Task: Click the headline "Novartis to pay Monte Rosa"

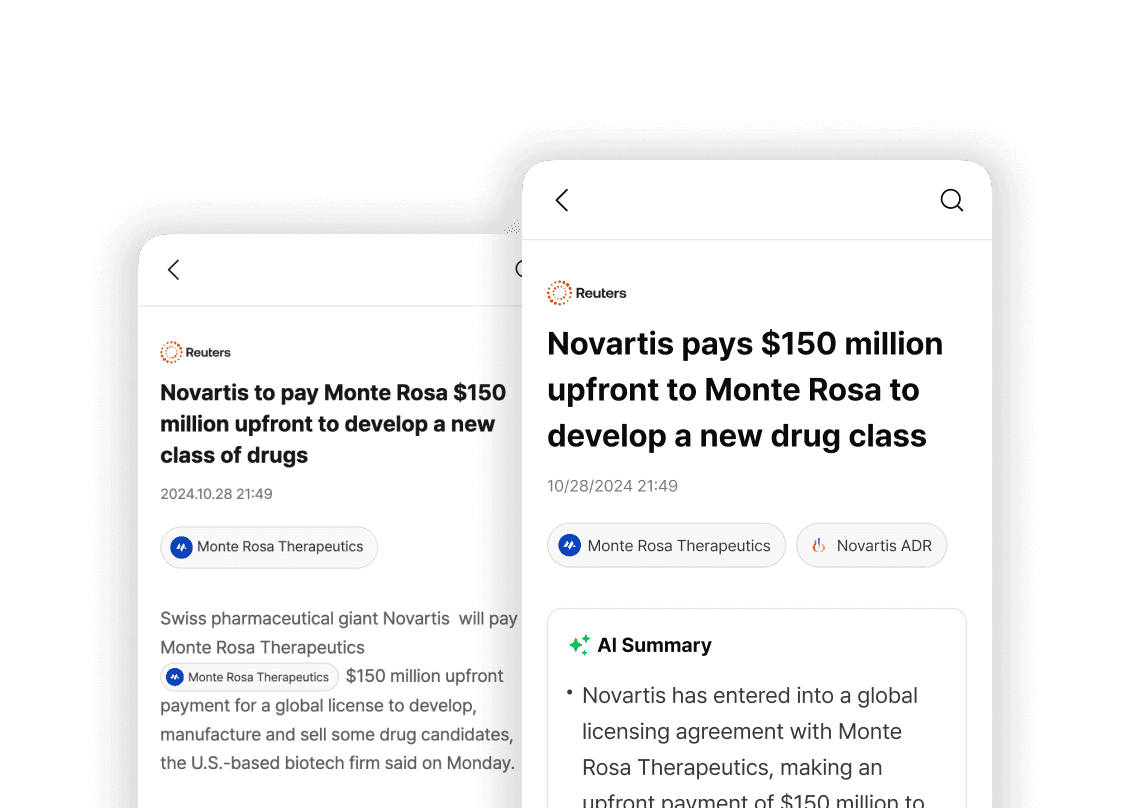Action: pos(333,423)
